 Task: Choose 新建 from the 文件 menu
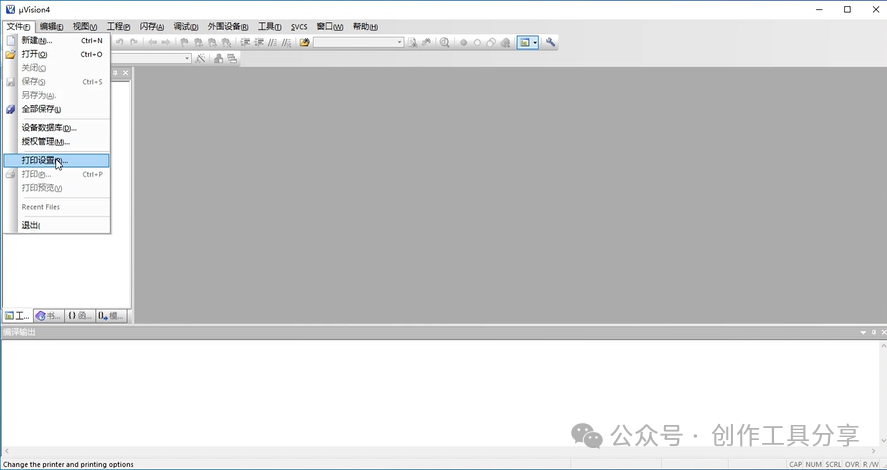[57, 41]
